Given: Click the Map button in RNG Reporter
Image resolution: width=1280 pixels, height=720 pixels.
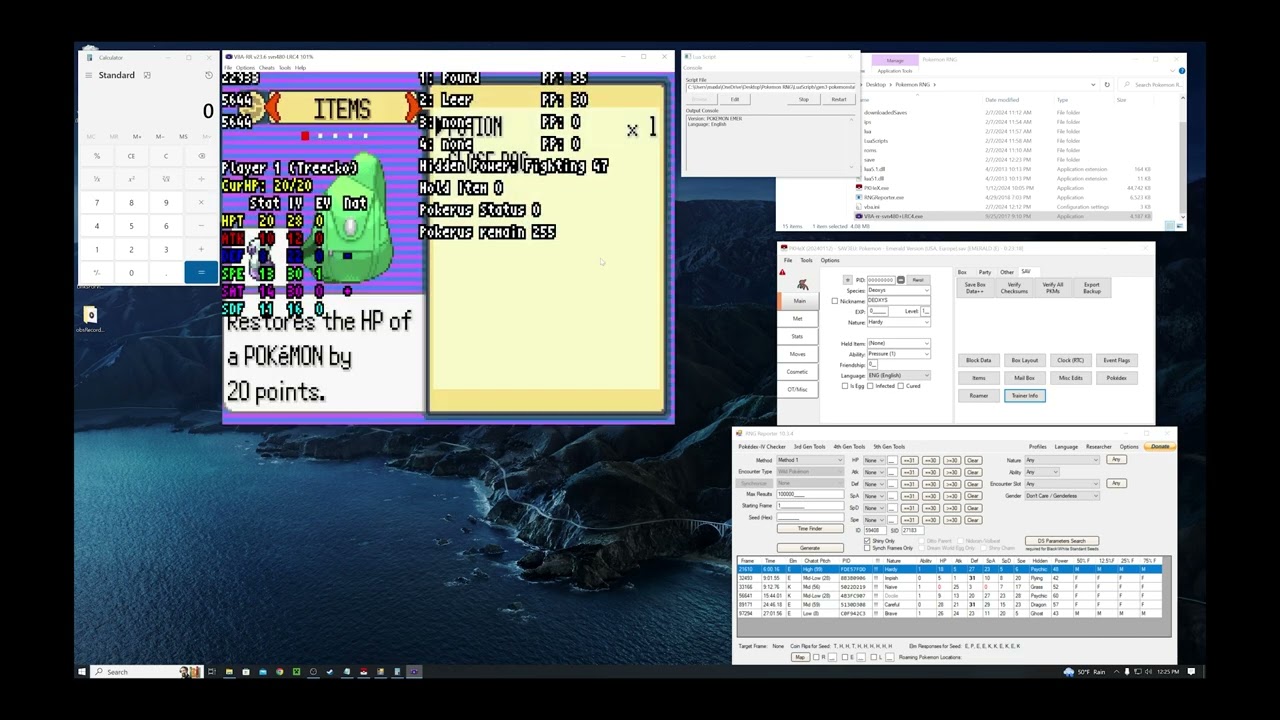Looking at the screenshot, I should point(799,657).
